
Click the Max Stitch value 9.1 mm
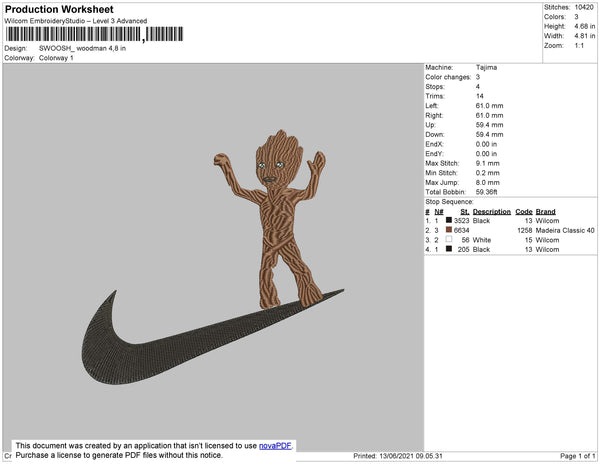tap(488, 163)
